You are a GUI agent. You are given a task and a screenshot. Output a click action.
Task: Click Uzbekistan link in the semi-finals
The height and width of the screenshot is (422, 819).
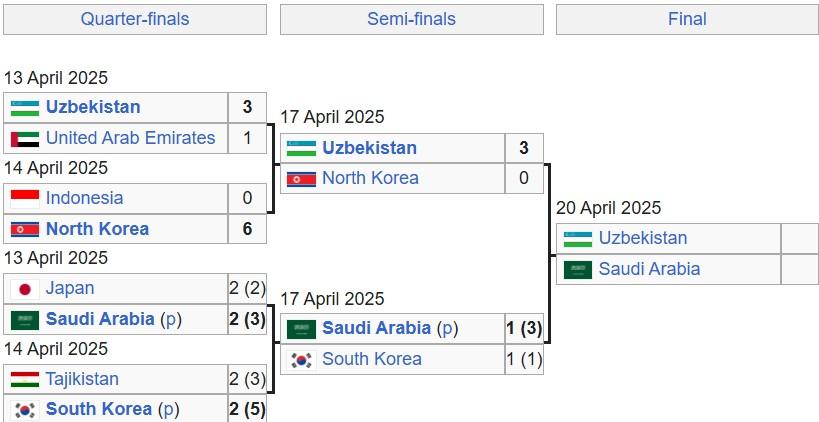coord(369,148)
